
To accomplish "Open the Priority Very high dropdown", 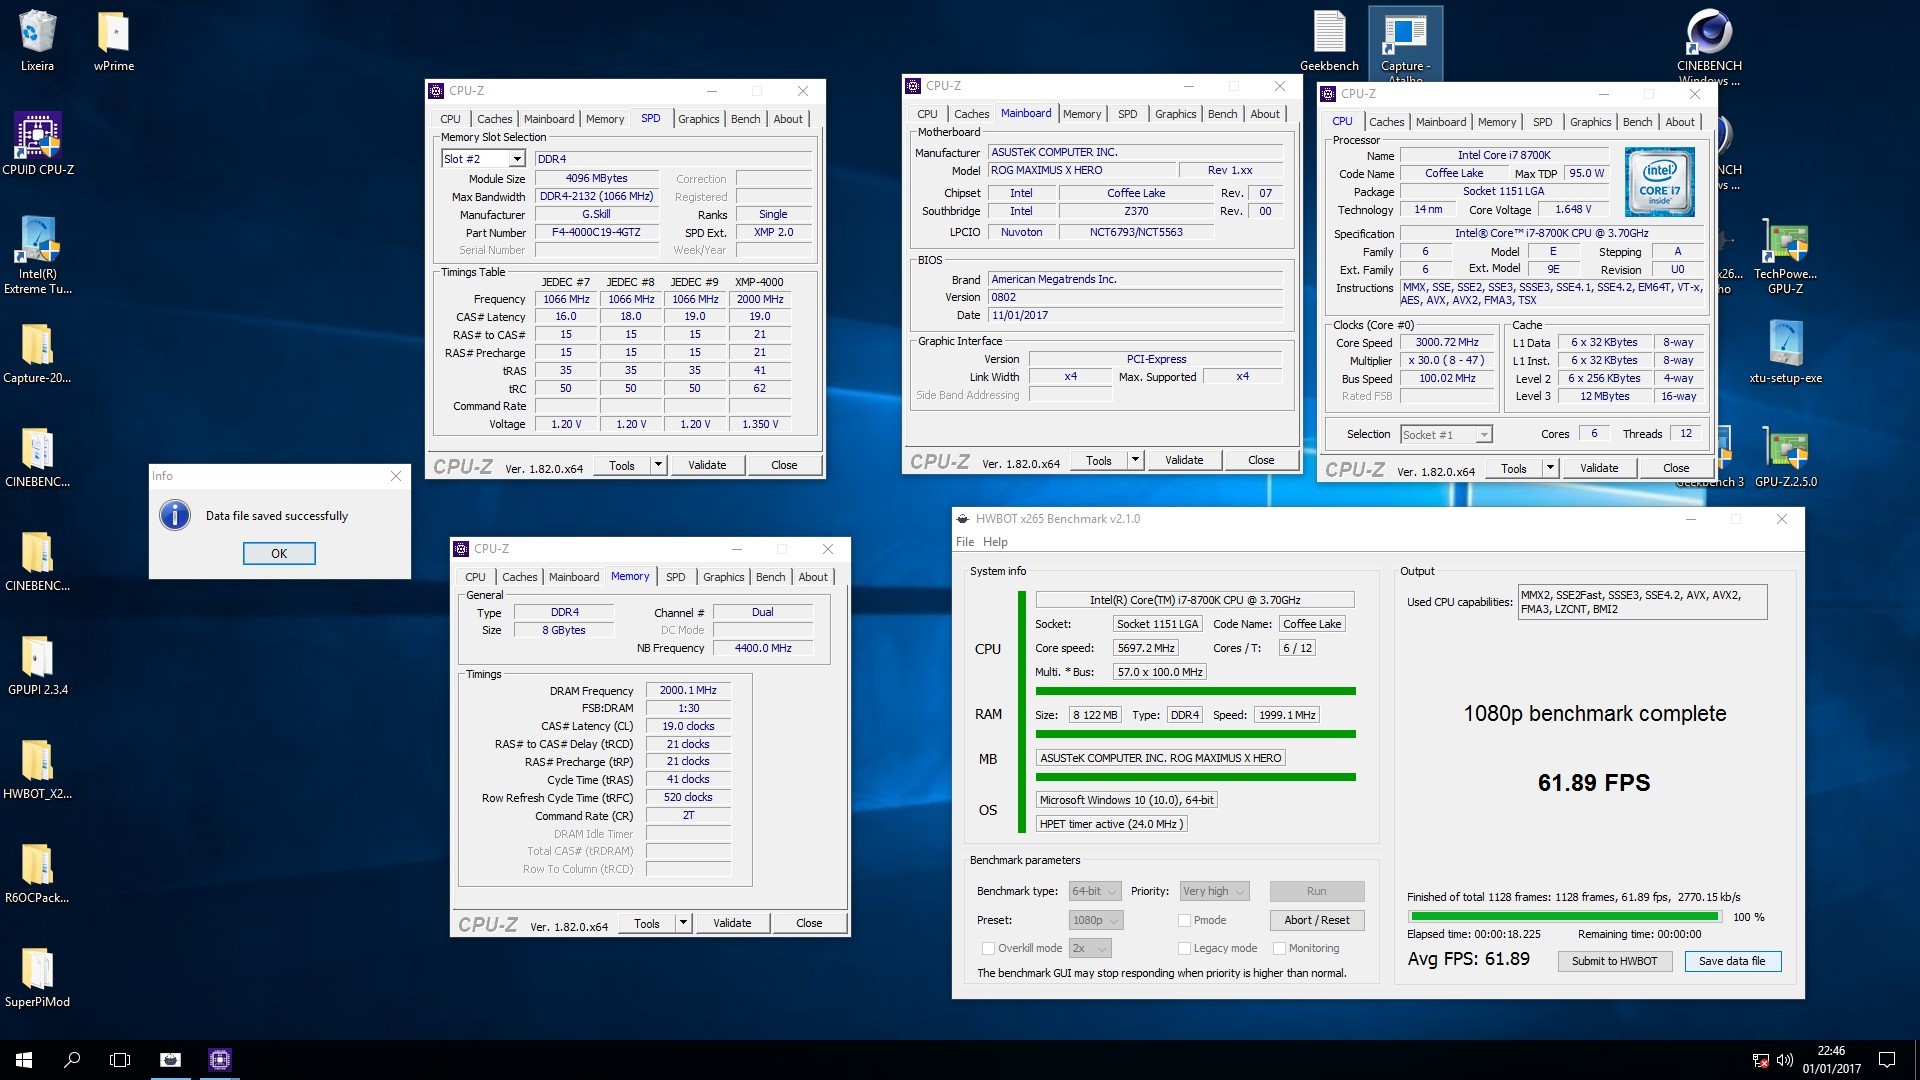I will coord(1214,891).
